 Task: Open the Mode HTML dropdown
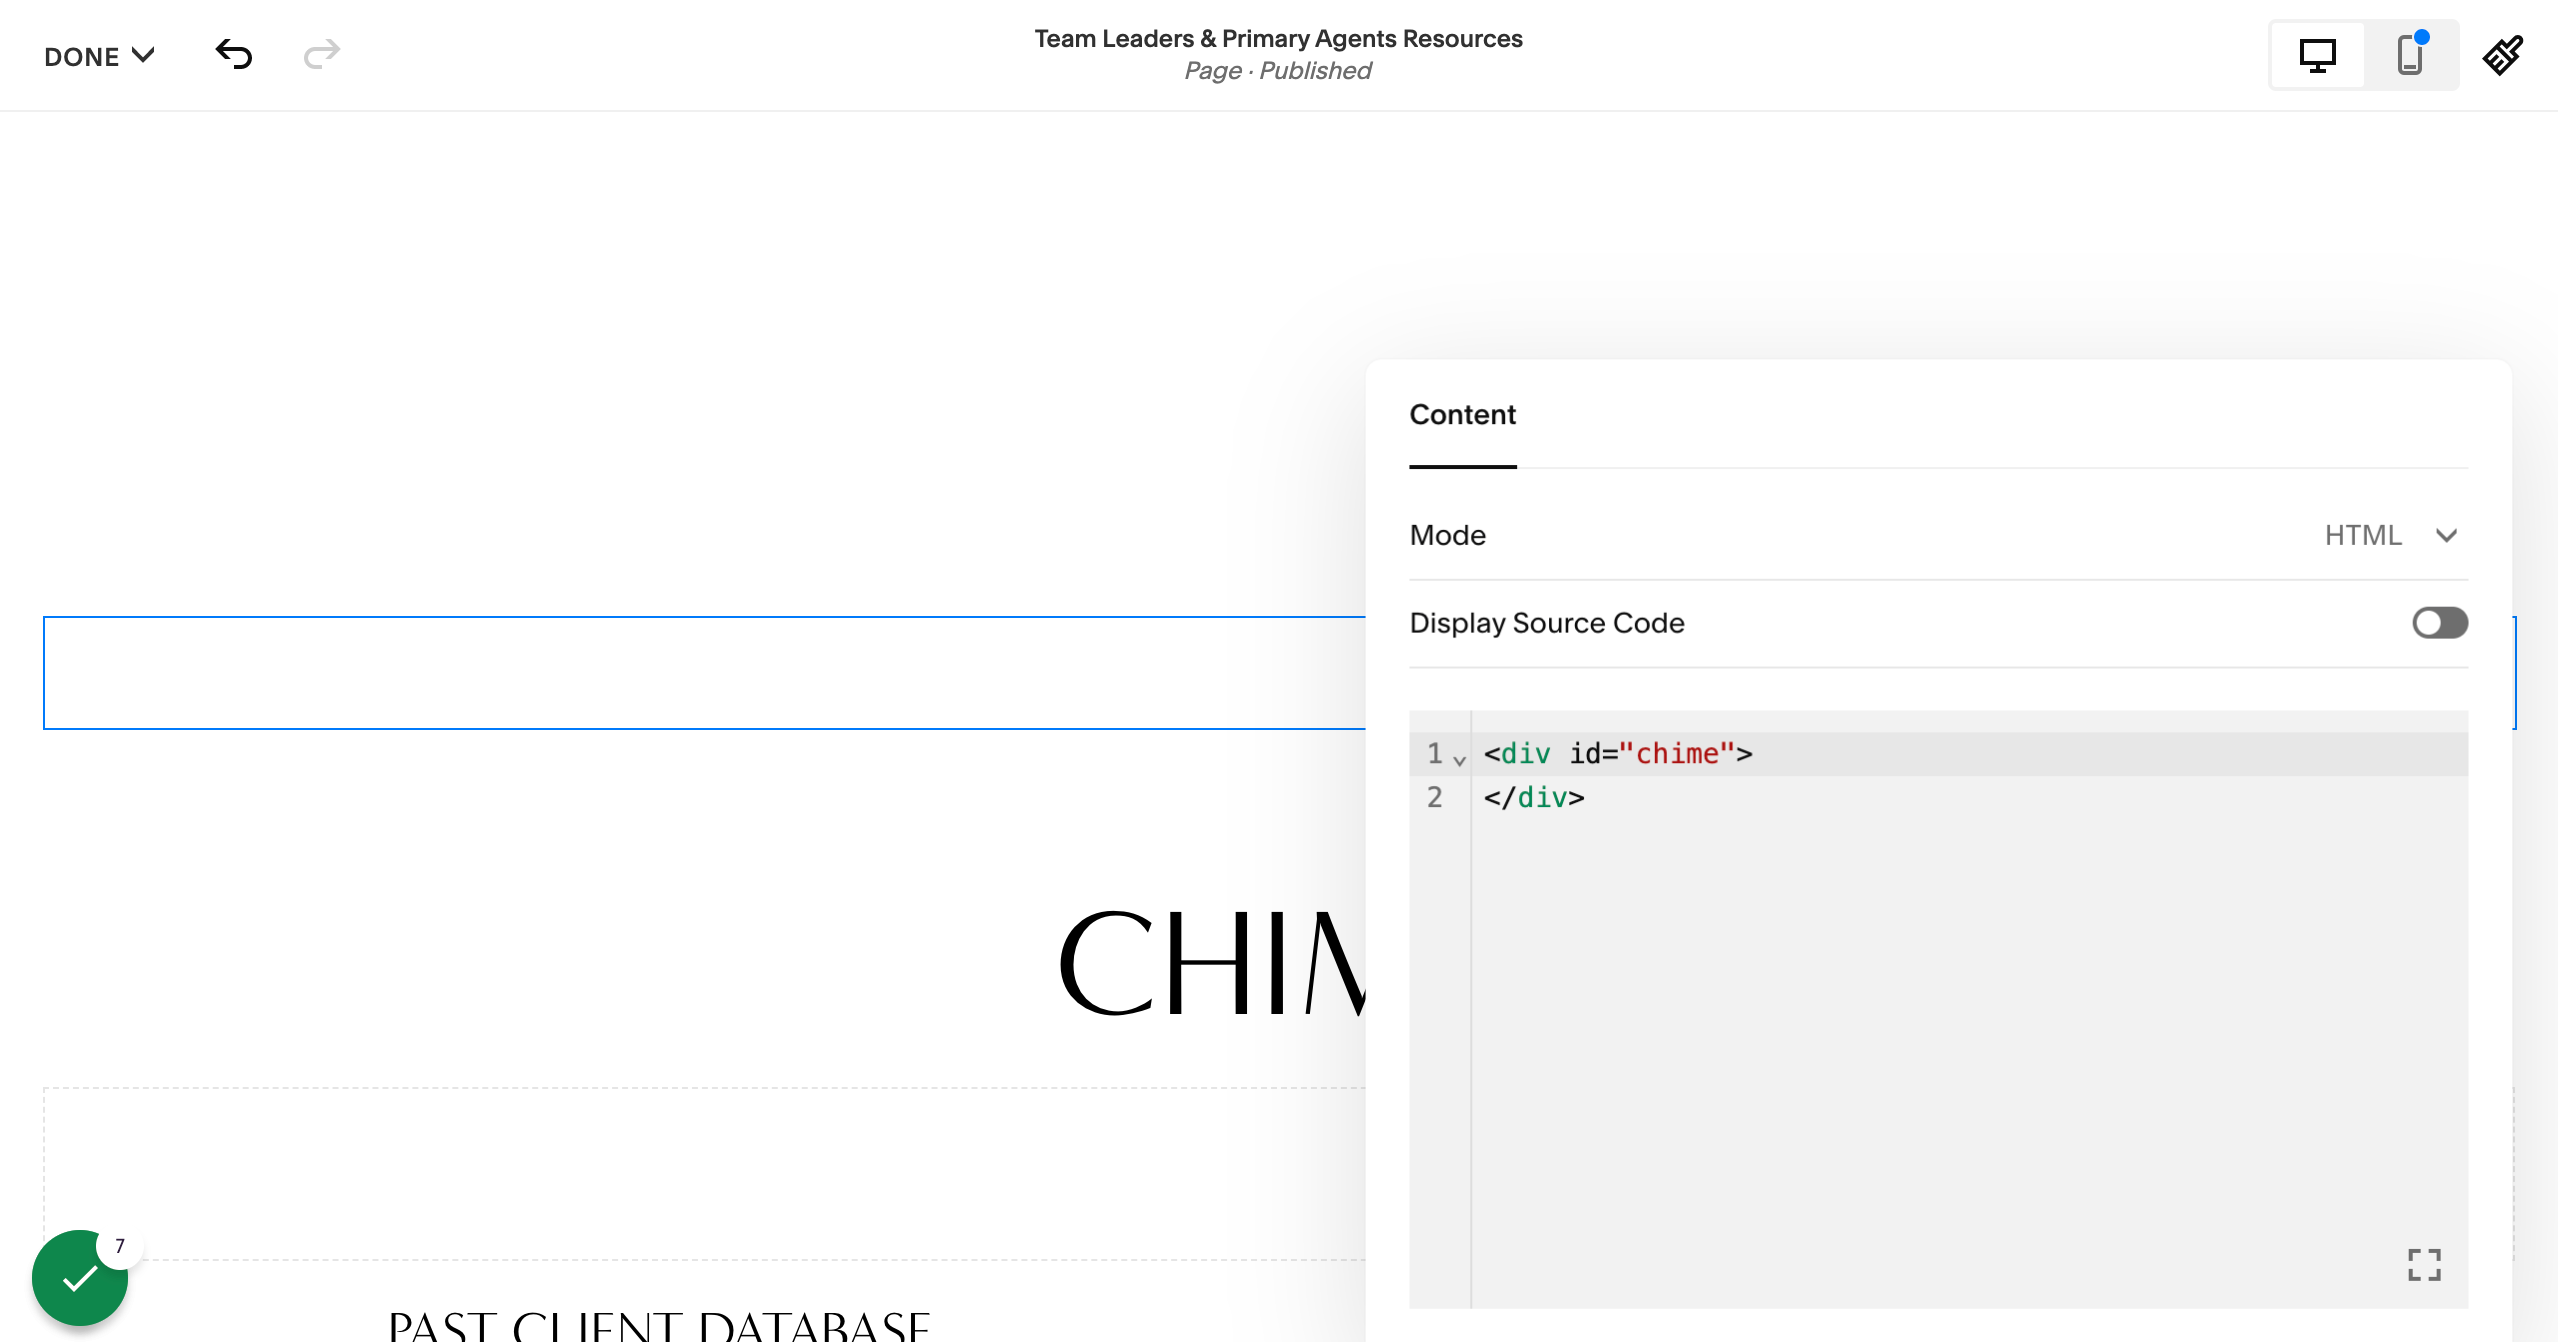coord(2390,535)
